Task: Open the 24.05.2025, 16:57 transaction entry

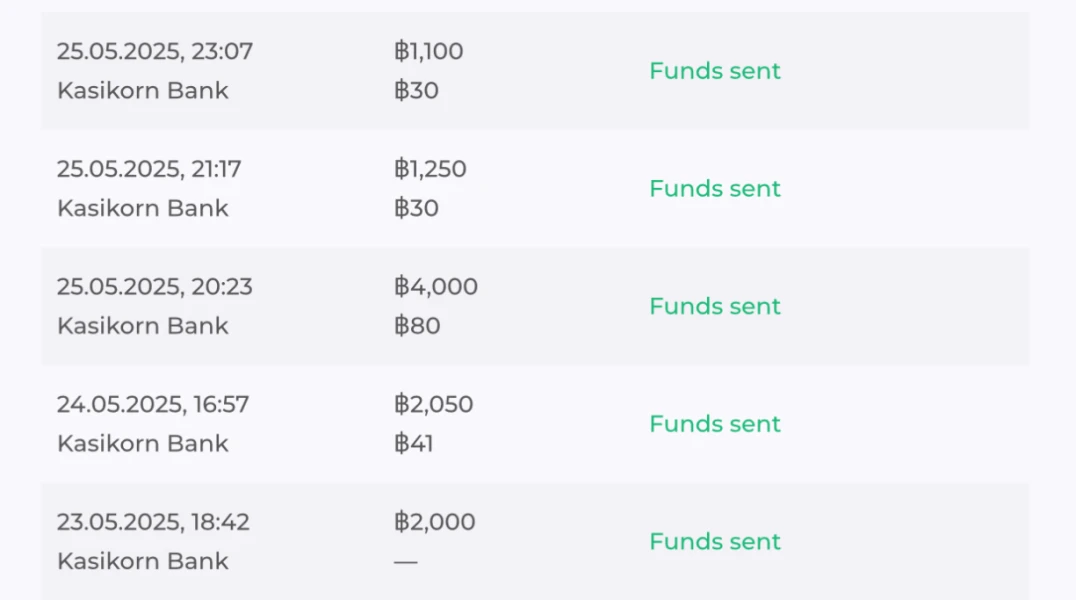Action: click(152, 405)
